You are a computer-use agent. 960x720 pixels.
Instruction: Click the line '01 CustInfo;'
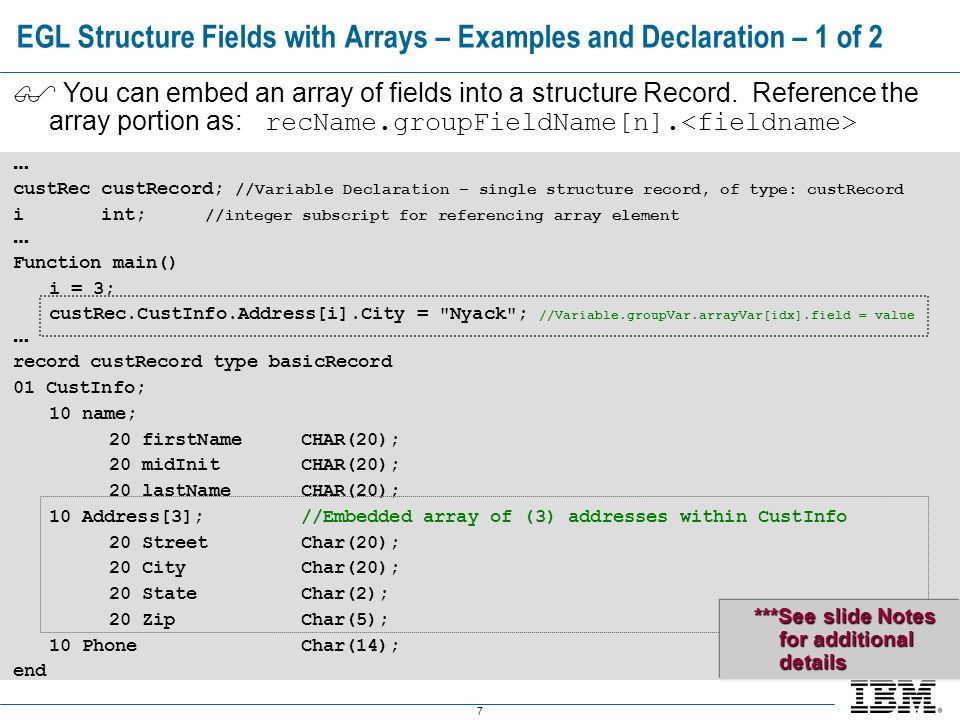click(79, 388)
